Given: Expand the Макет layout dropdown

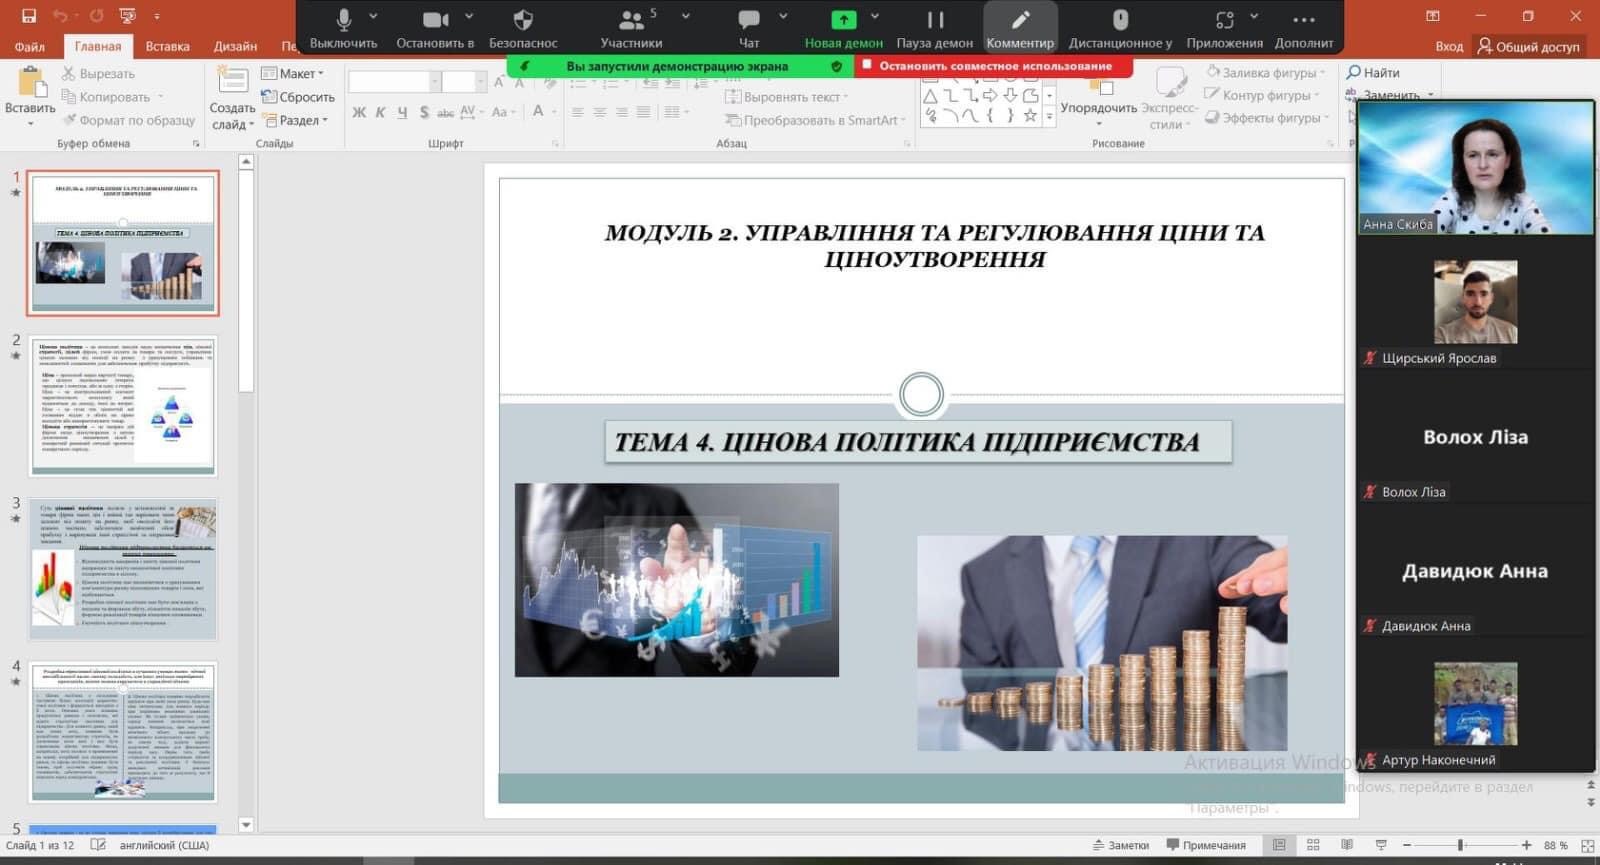Looking at the screenshot, I should pos(293,73).
